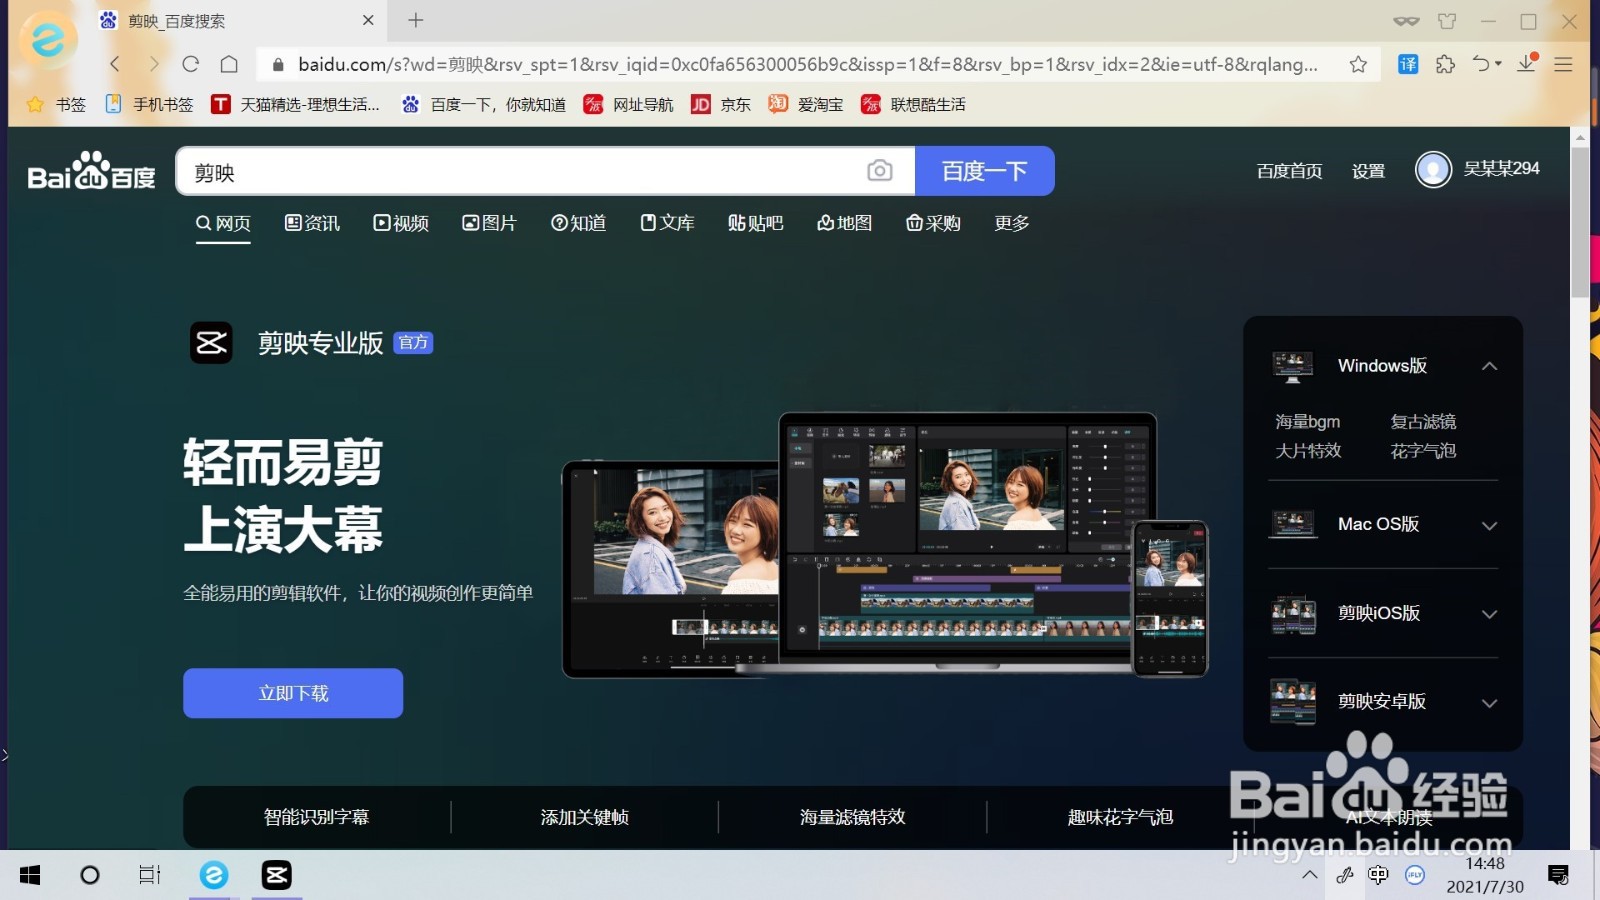Open the downloads icon in toolbar
1600x900 pixels.
1527,64
